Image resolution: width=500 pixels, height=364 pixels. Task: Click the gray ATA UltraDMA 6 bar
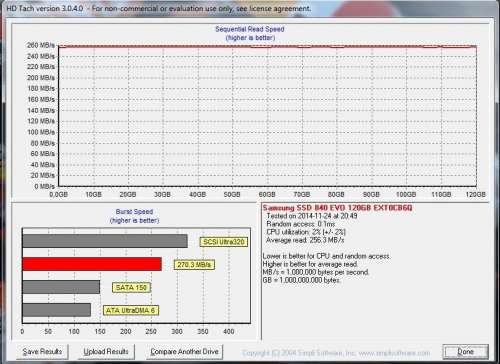tap(57, 310)
